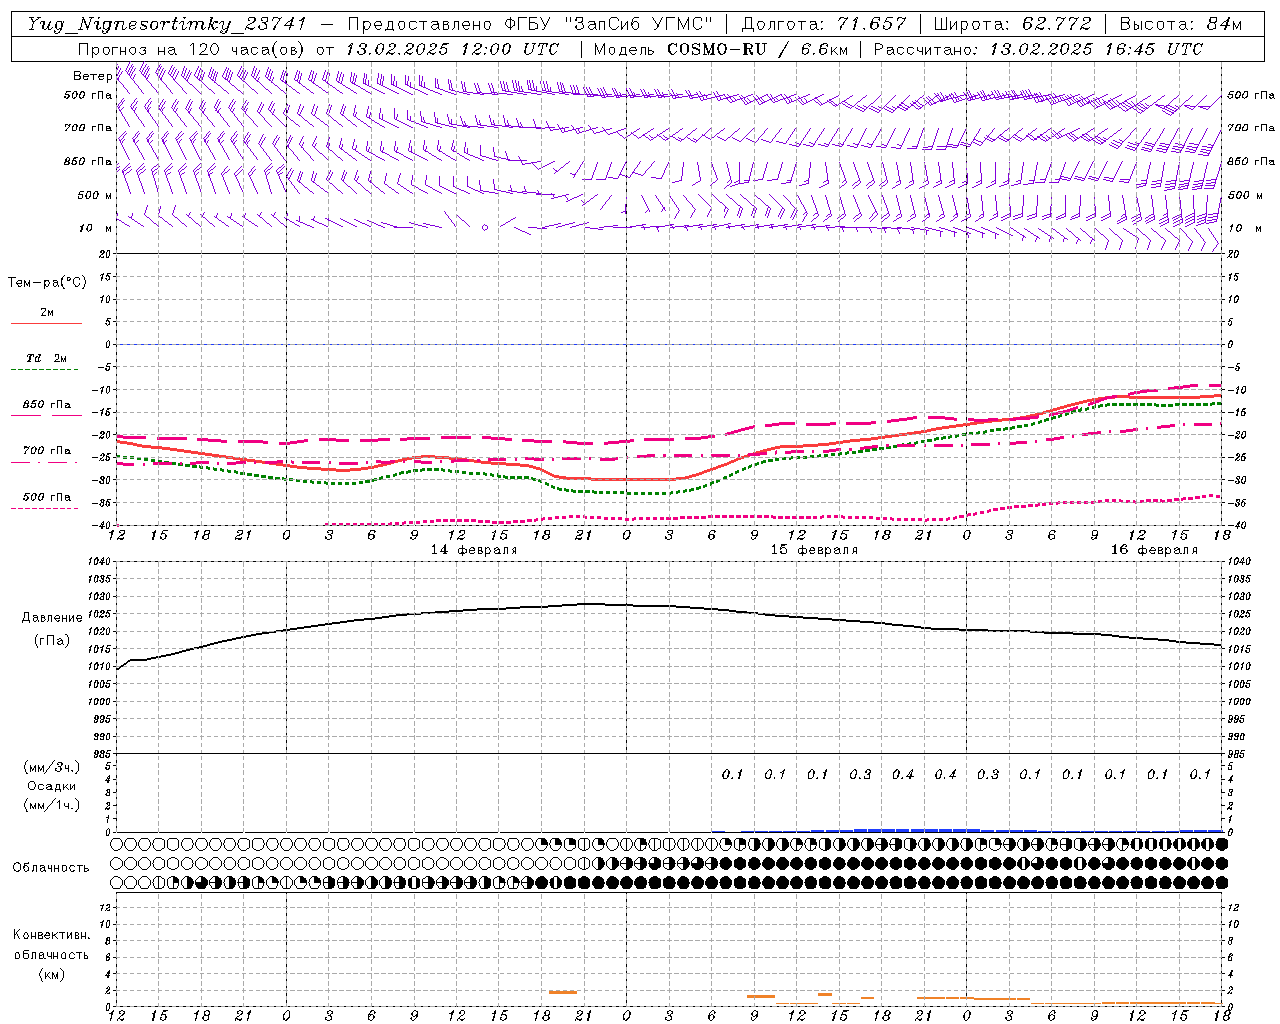Viewport: 1280px width, 1024px height.
Task: Click the 500 гПа temperature legend entry
Action: pos(46,497)
